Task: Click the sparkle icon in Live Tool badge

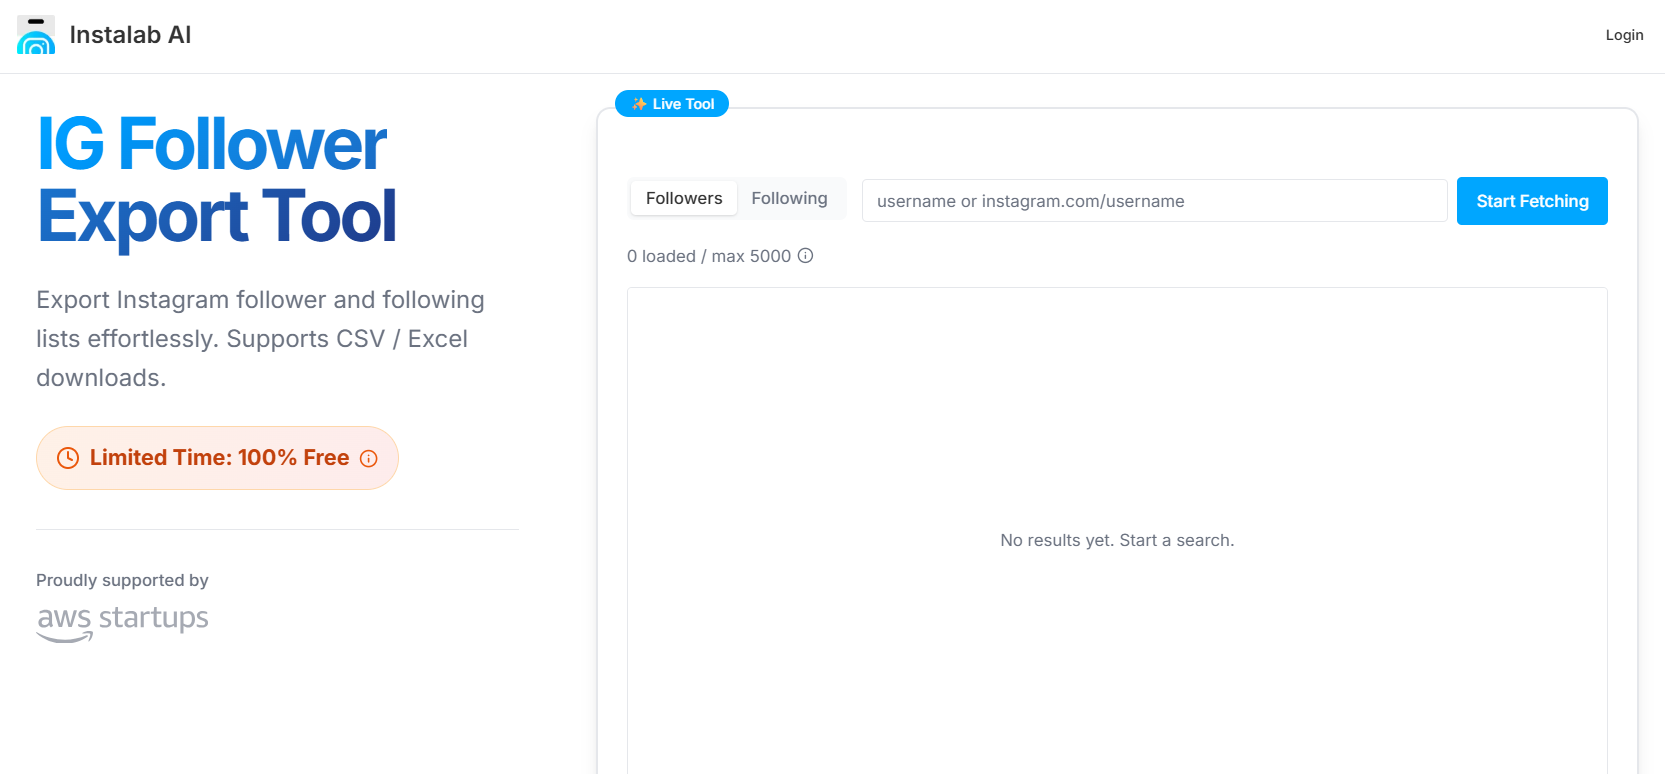Action: coord(639,104)
